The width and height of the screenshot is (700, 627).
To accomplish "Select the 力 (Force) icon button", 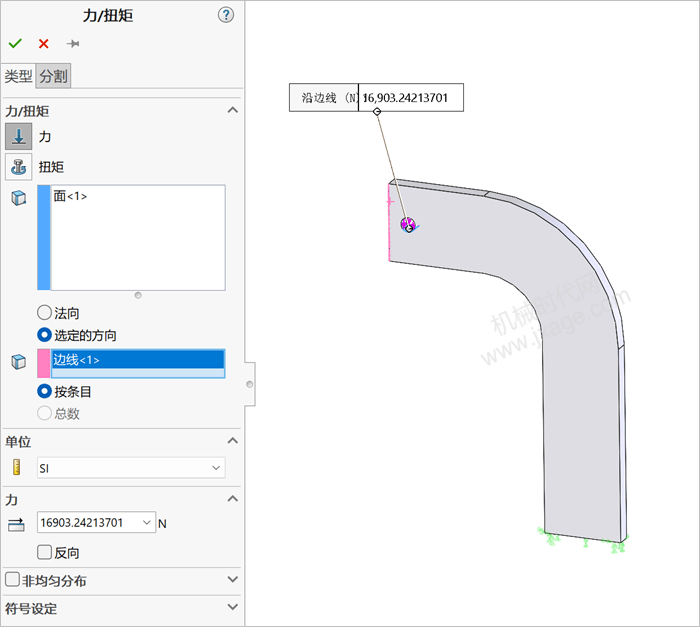I will 19,136.
